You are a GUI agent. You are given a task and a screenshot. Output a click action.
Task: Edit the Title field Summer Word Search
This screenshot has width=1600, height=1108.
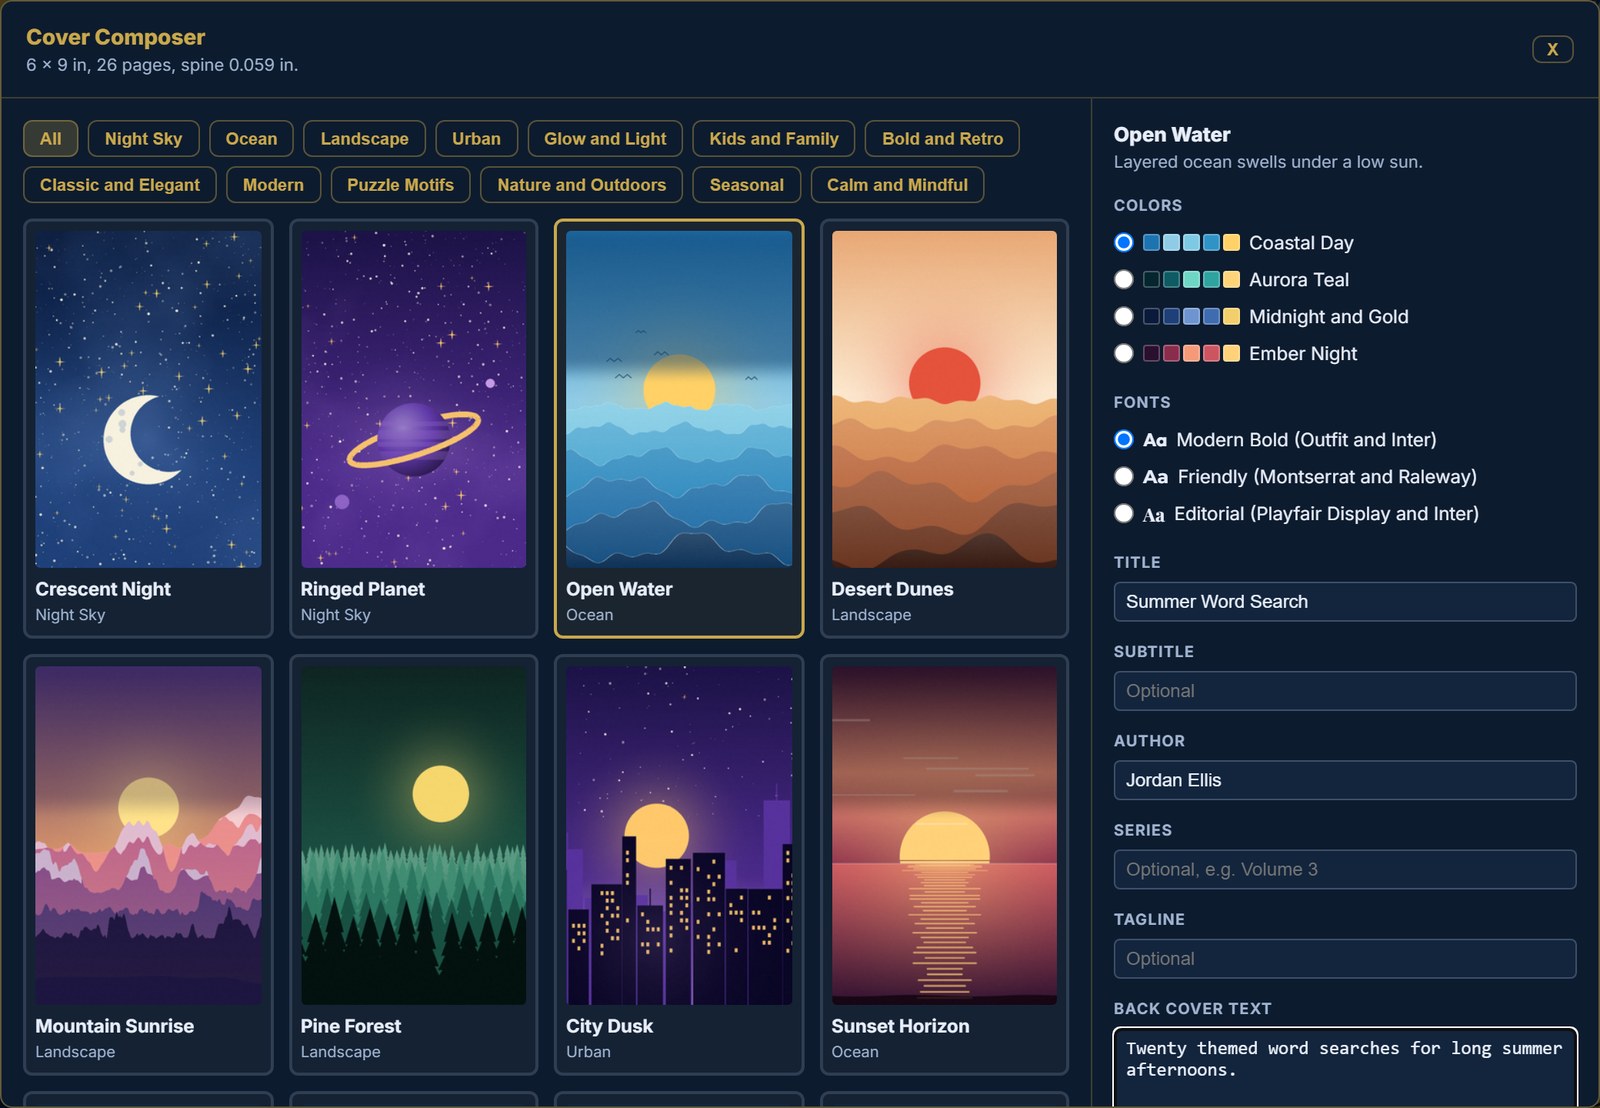pos(1345,602)
